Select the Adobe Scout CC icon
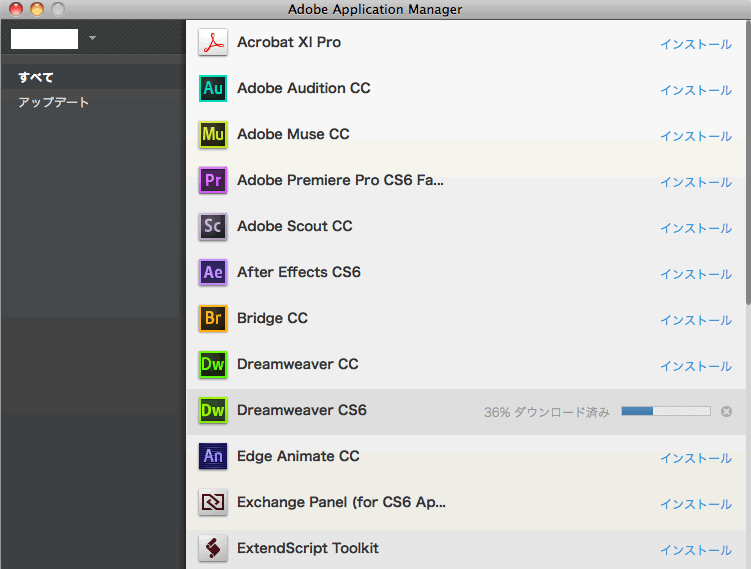Viewport: 751px width, 569px height. coord(213,227)
